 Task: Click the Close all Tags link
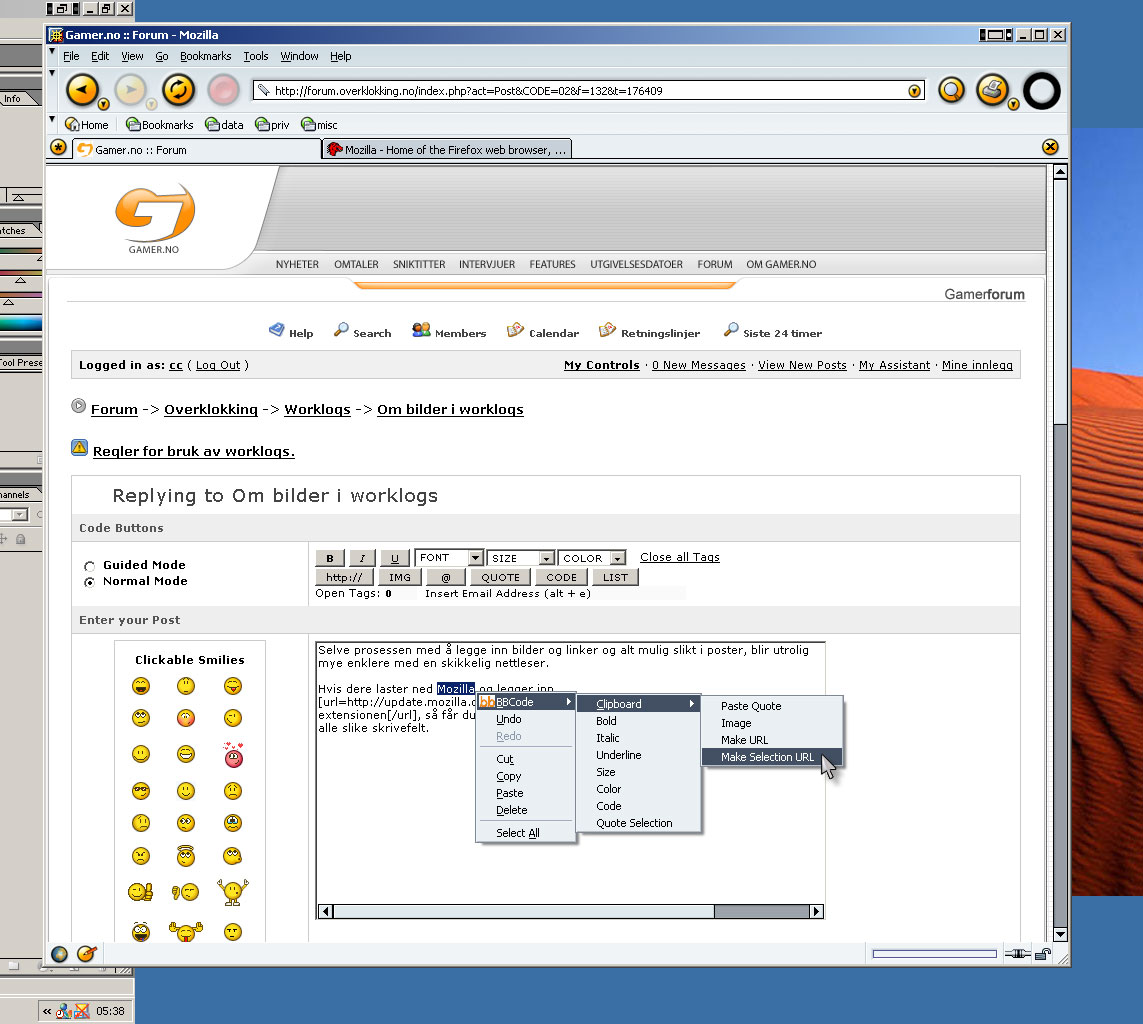679,557
